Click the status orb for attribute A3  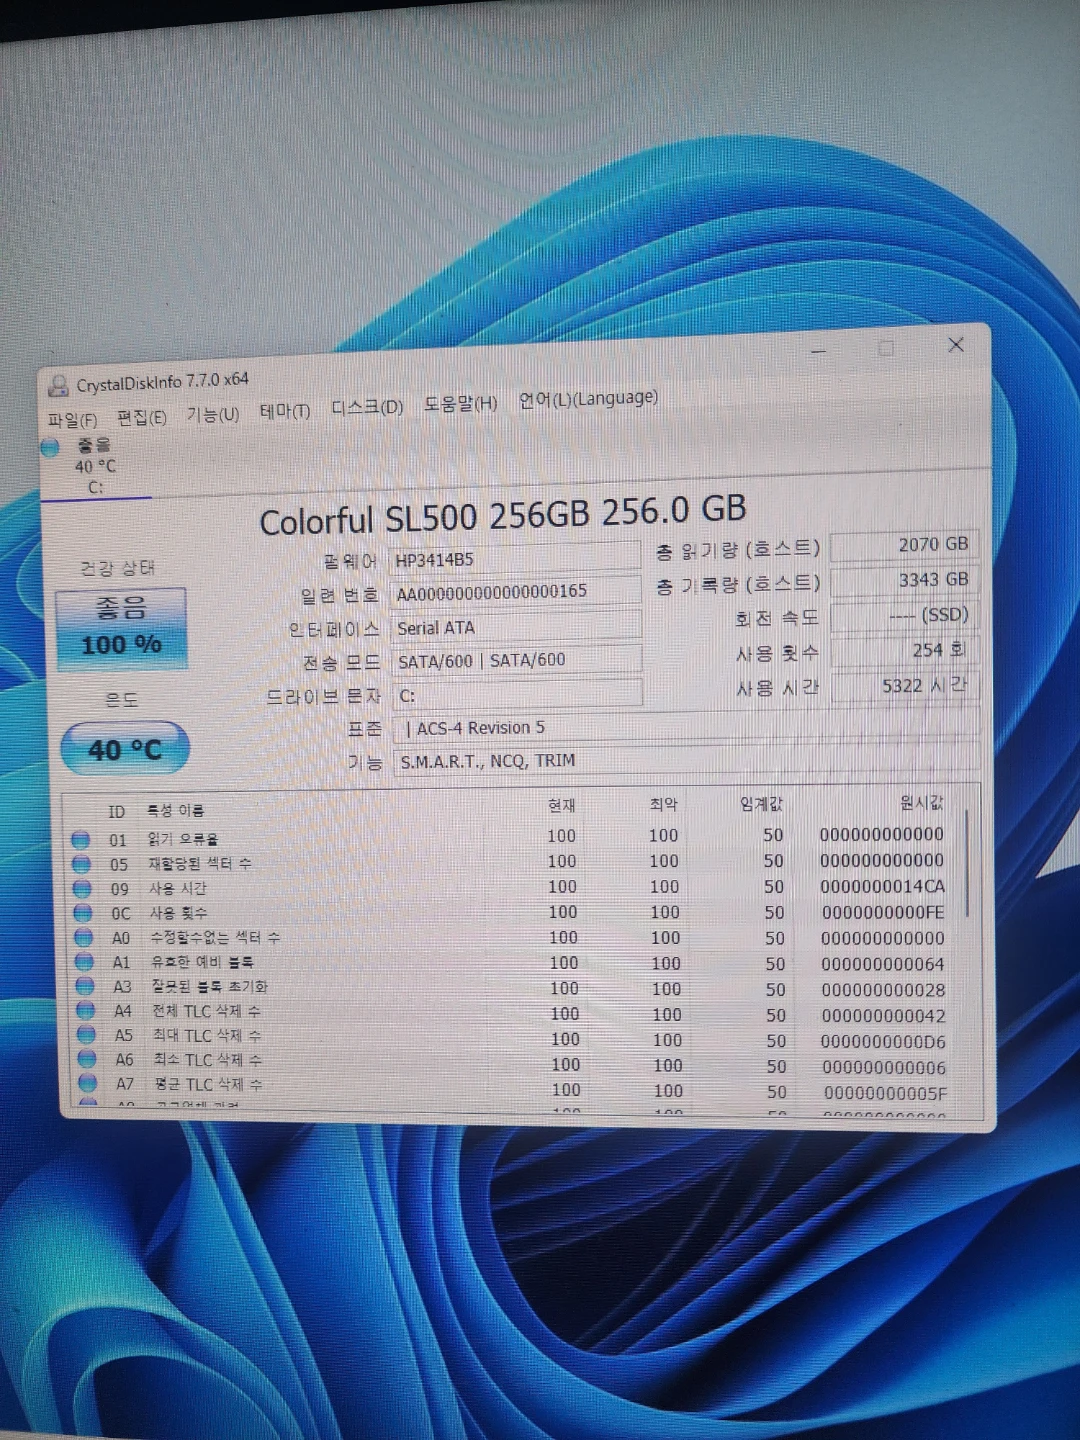click(x=85, y=986)
